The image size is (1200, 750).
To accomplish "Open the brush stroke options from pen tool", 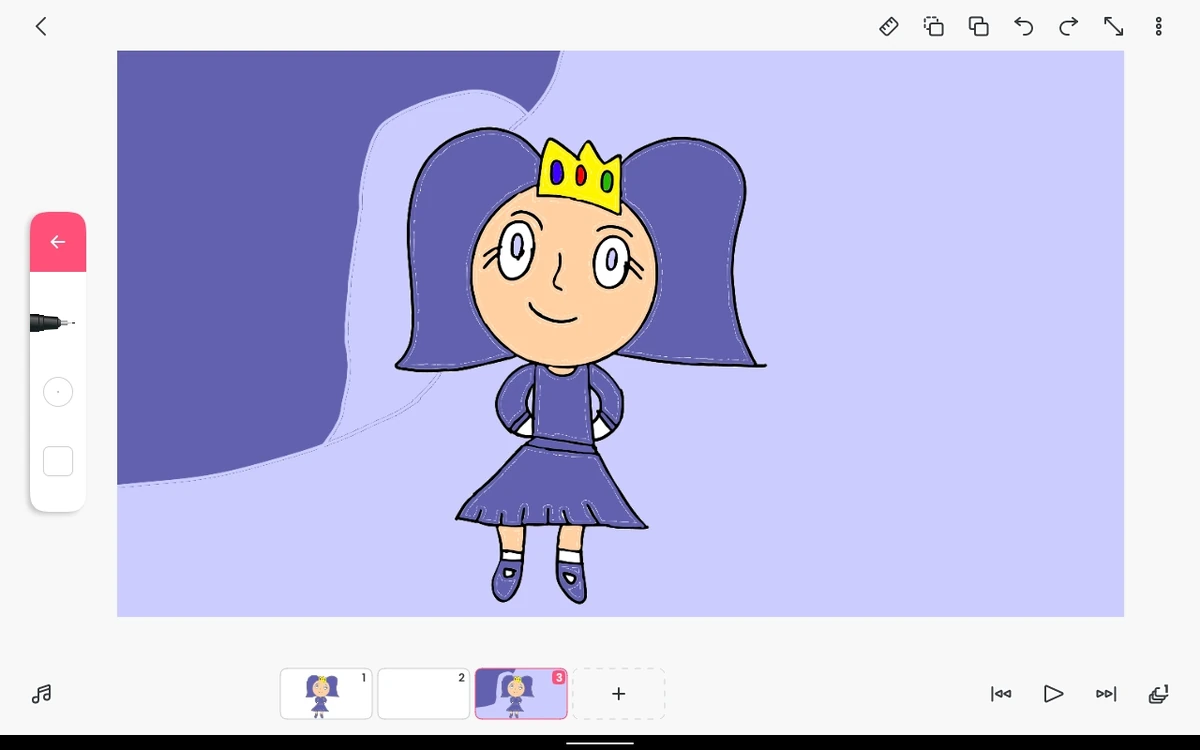I will (x=50, y=322).
